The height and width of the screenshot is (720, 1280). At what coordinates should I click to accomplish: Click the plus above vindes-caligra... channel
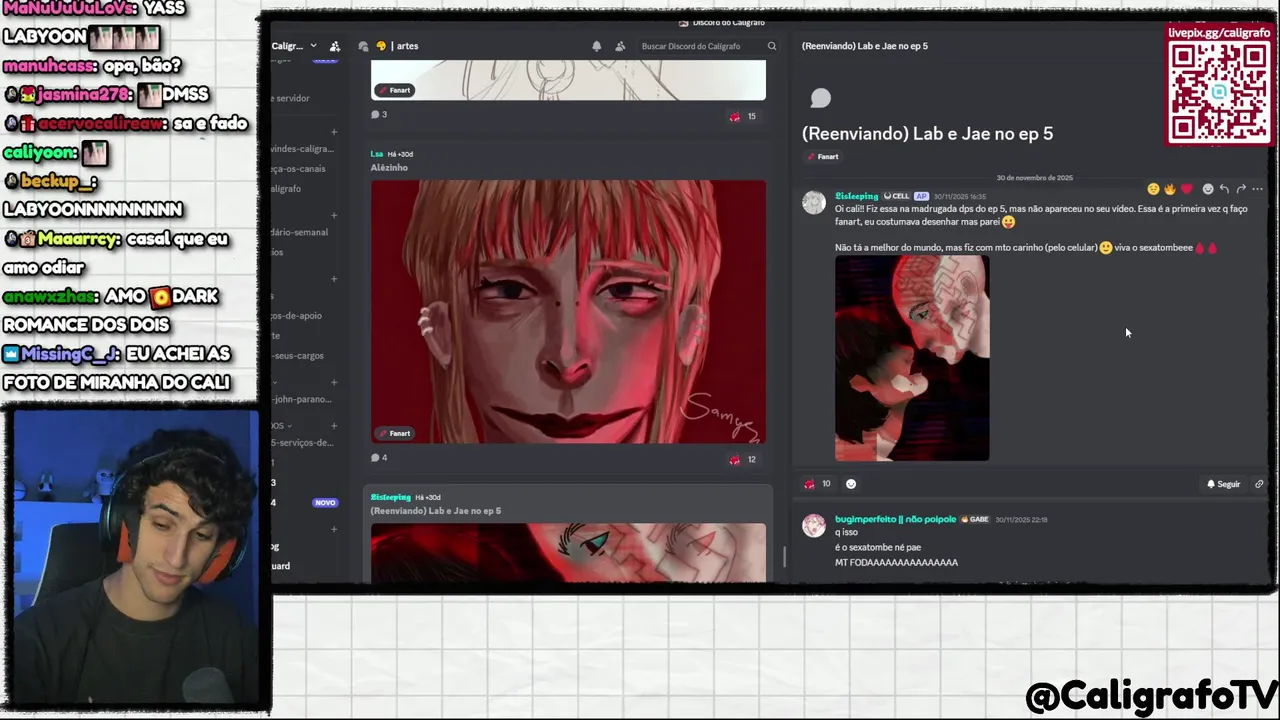[334, 131]
